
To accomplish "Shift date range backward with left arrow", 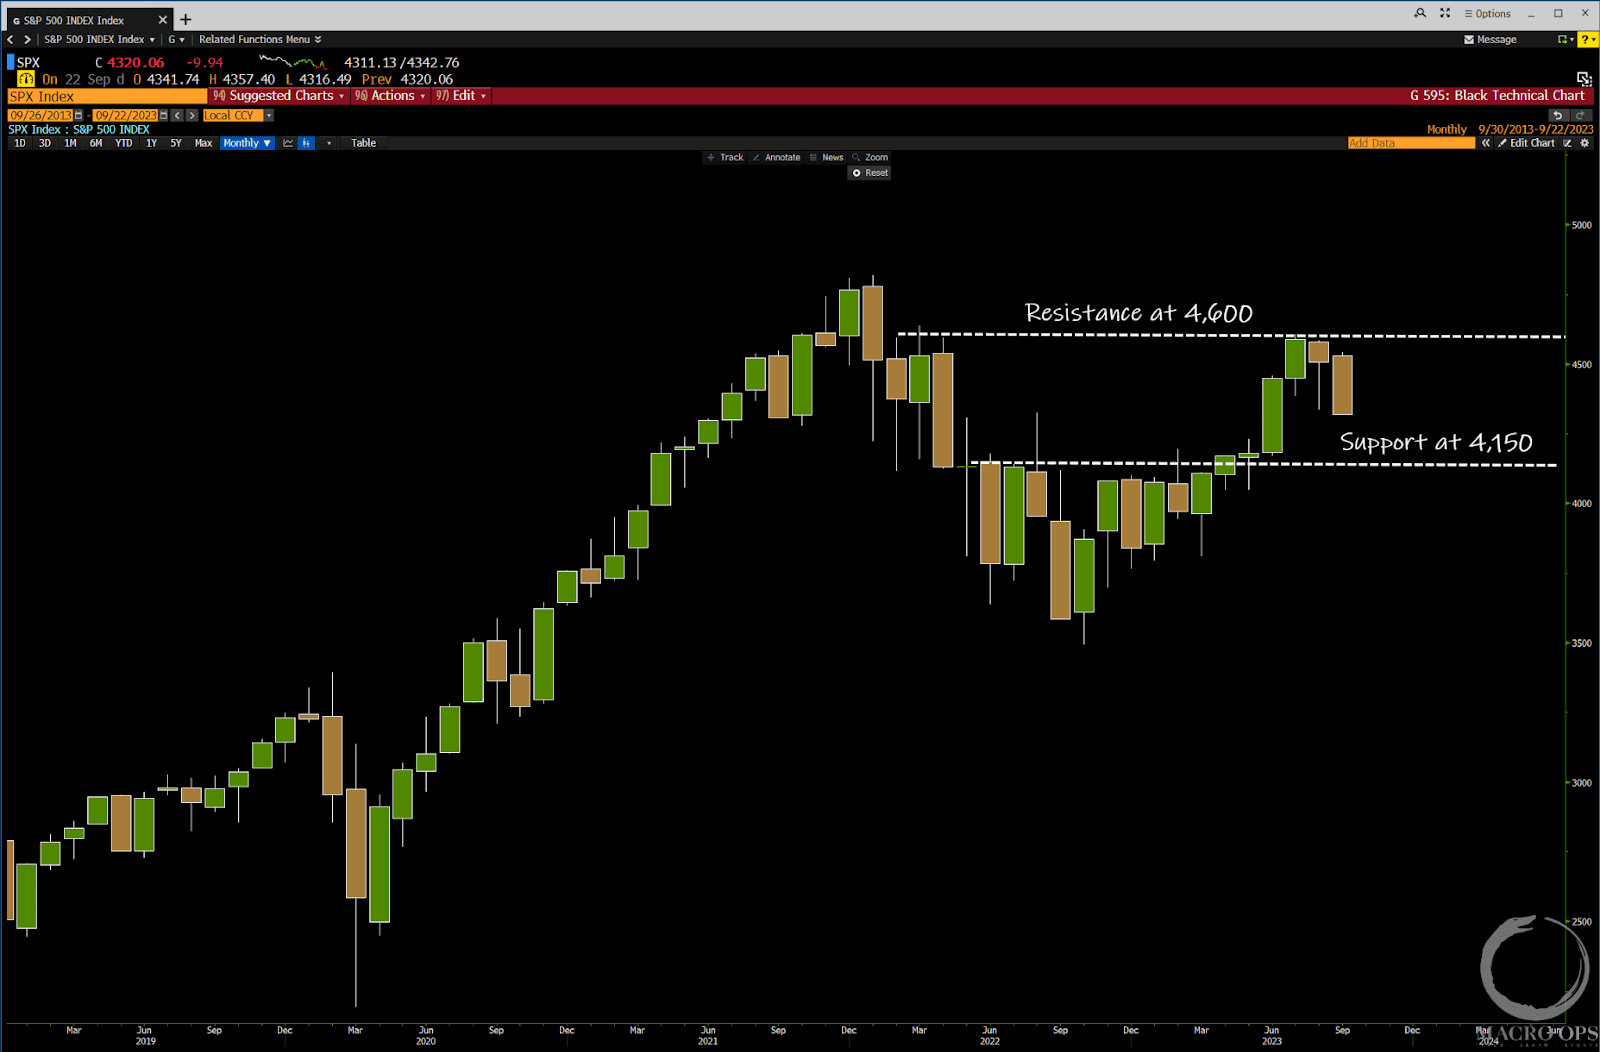I will pos(177,115).
